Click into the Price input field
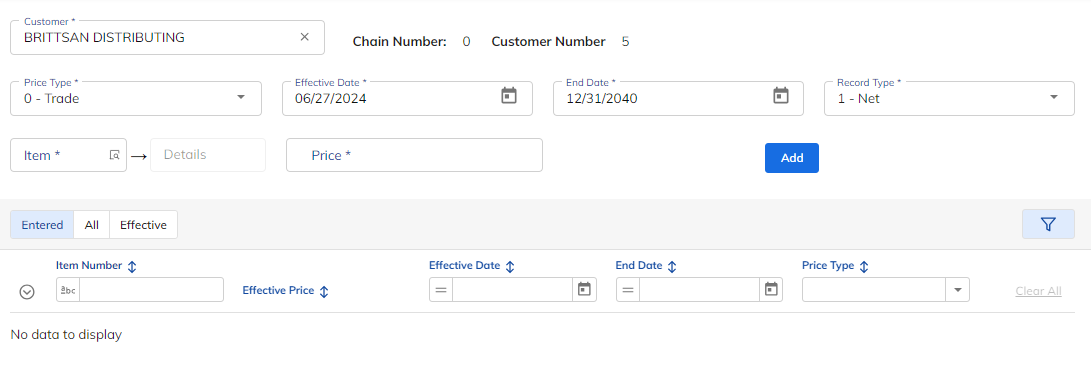Image resolution: width=1091 pixels, height=386 pixels. point(414,155)
